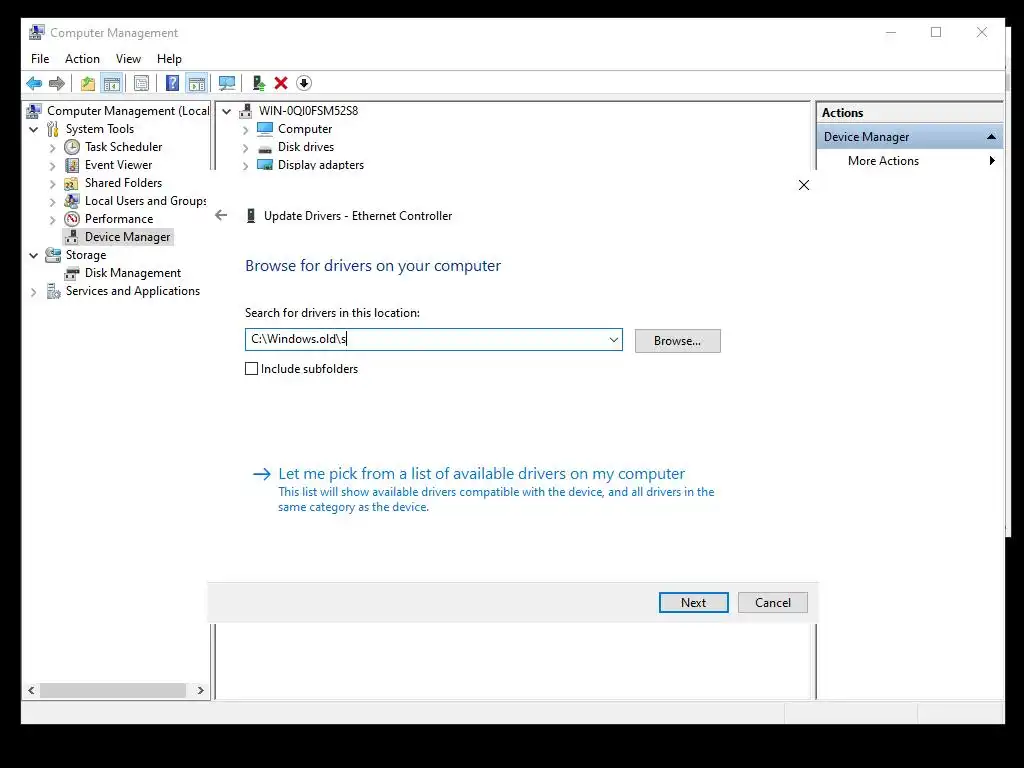Collapse the WIN-0QI0FSM52S8 device node

[227, 111]
